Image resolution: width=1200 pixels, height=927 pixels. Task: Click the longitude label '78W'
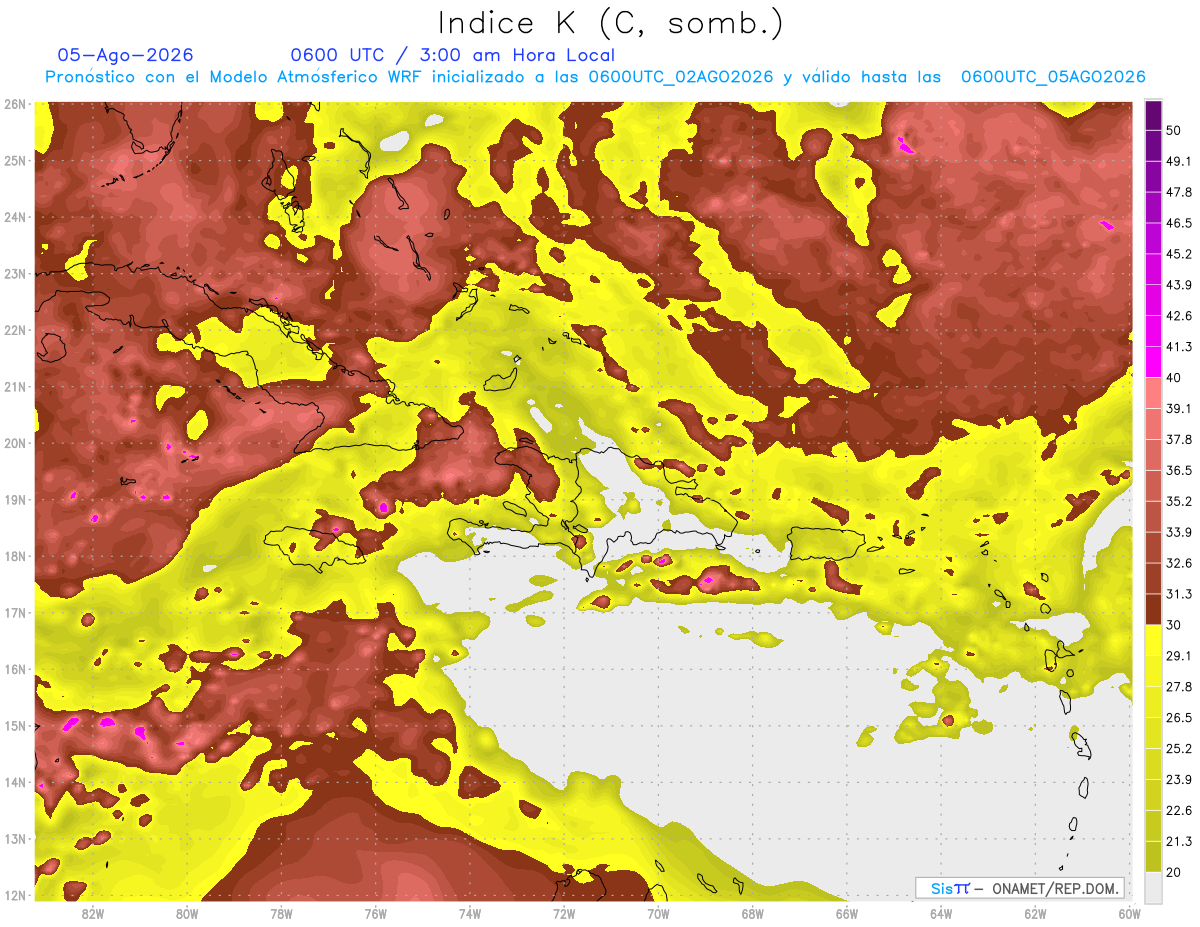(281, 914)
